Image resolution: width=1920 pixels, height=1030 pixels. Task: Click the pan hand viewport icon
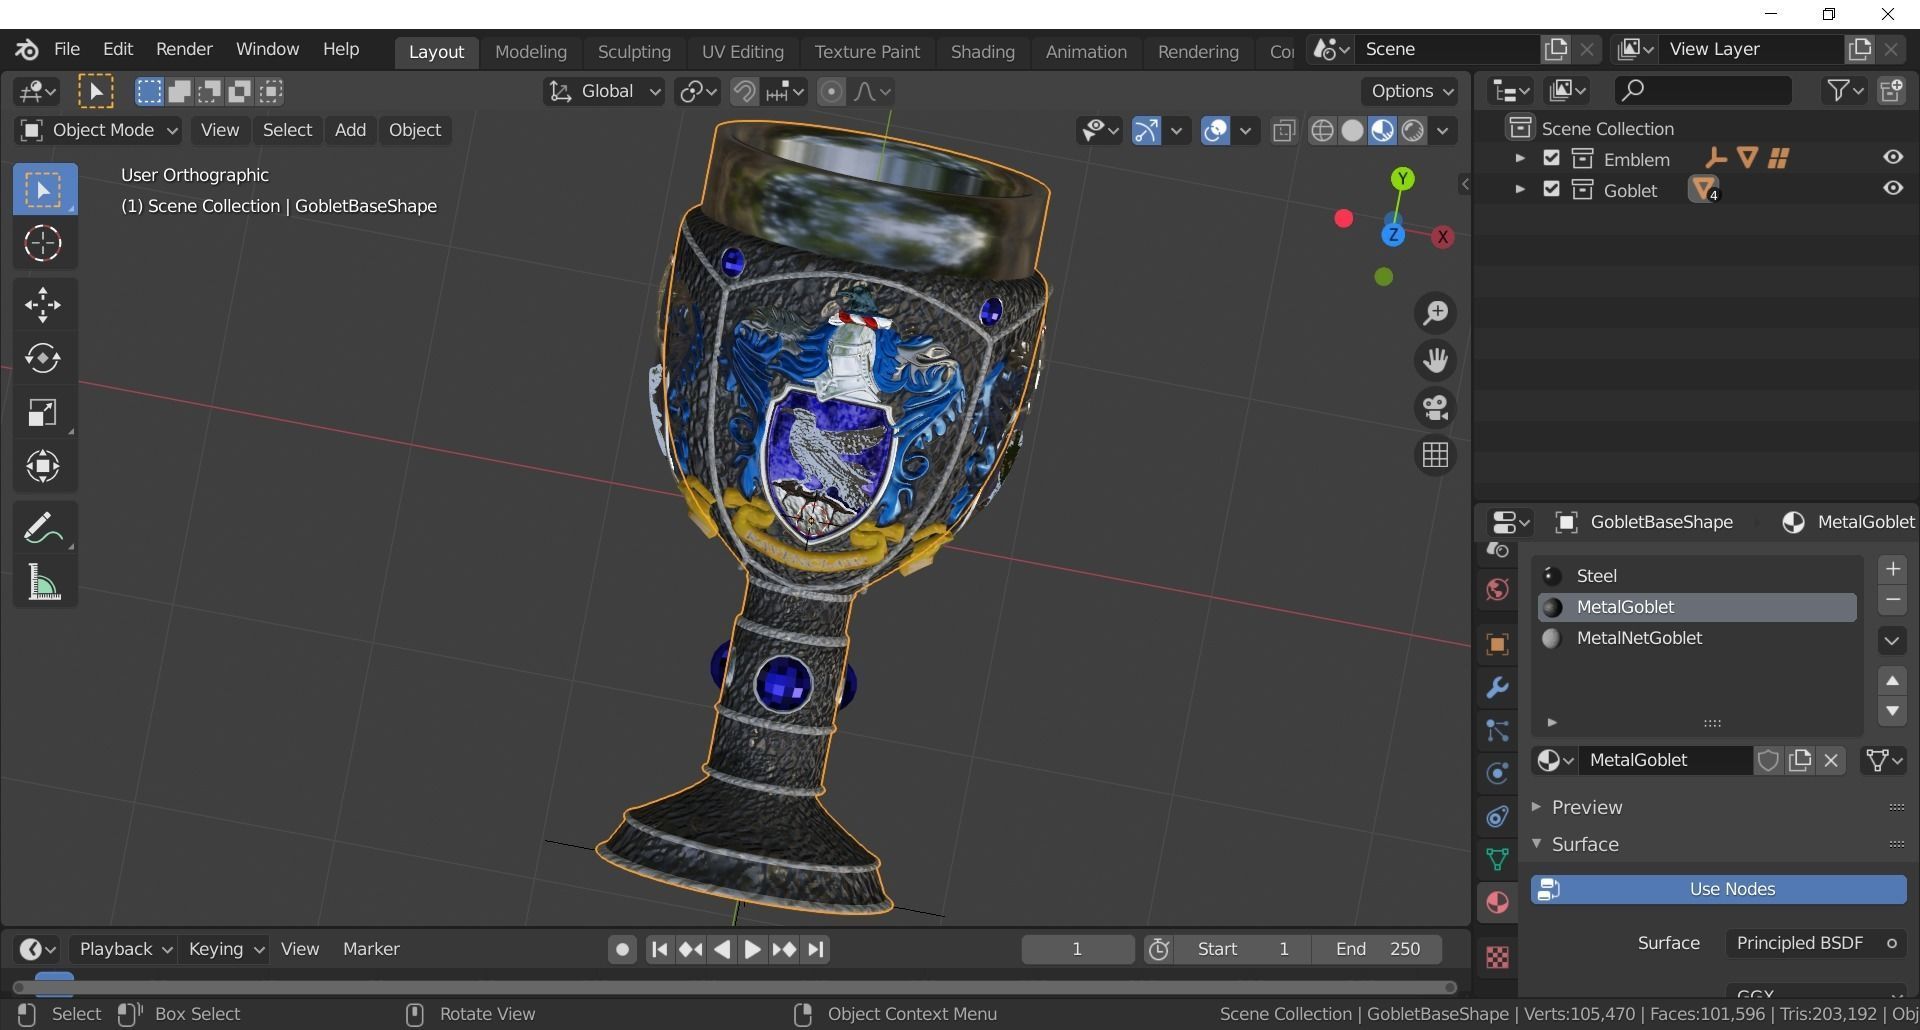[1435, 360]
